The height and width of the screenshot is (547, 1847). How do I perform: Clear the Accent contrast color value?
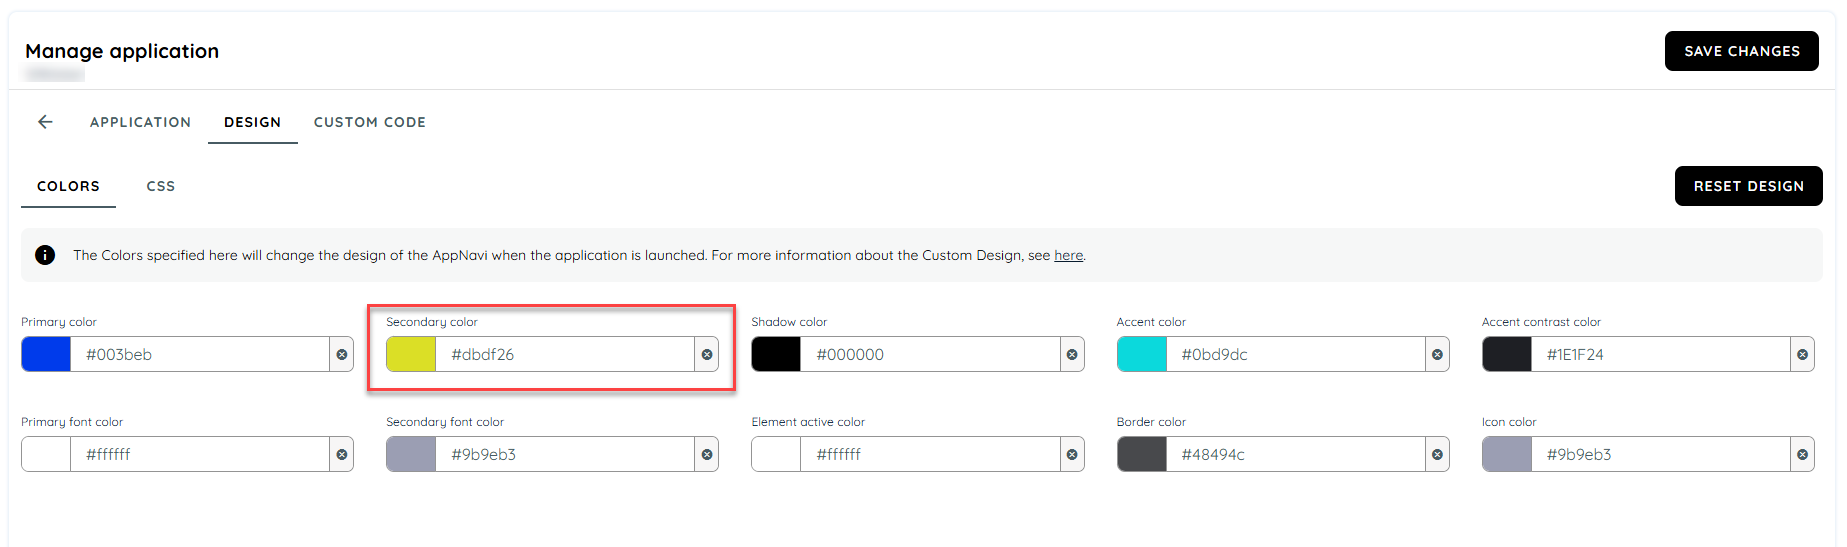pos(1802,355)
